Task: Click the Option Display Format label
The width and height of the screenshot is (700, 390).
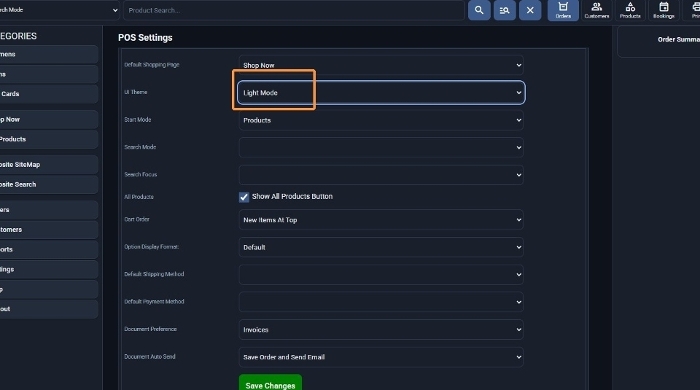Action: coord(151,247)
